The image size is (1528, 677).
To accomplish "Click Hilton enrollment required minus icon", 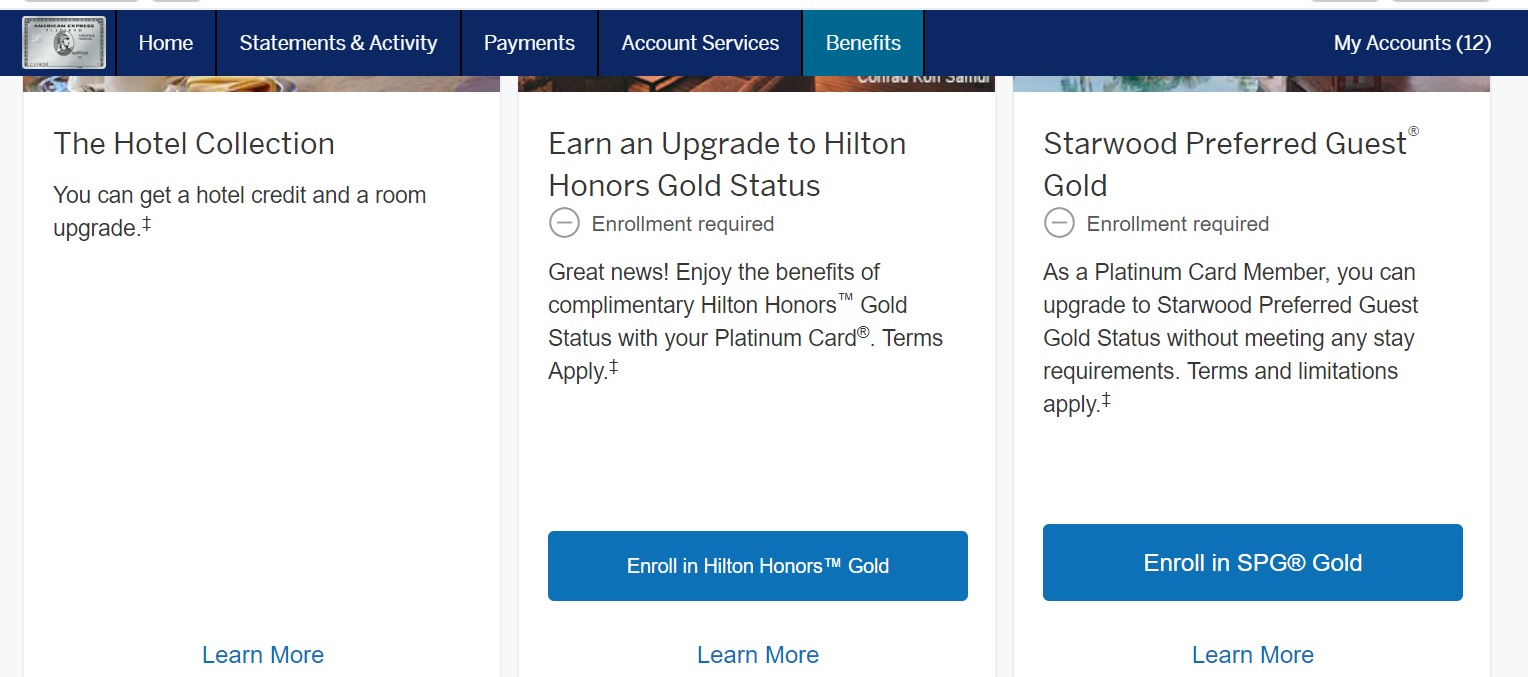I will 564,223.
